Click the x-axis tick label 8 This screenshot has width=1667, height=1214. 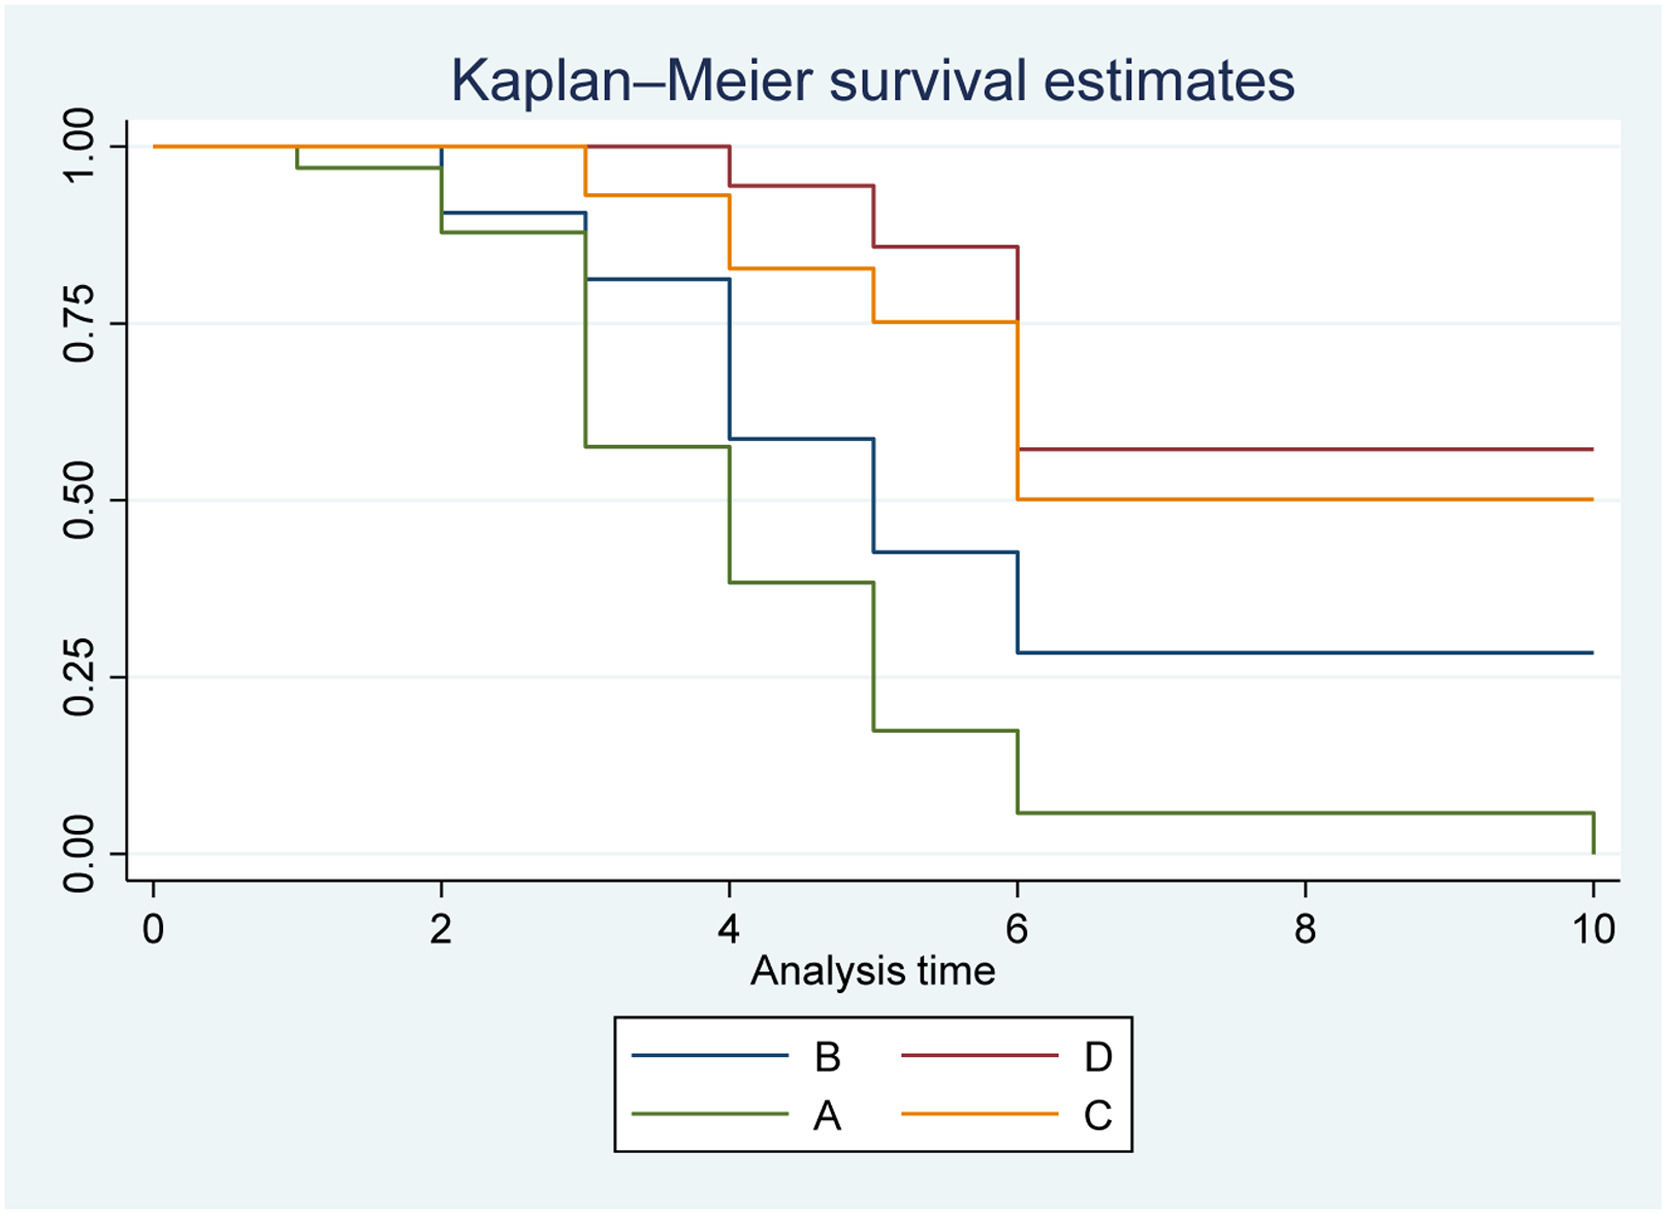click(1305, 929)
